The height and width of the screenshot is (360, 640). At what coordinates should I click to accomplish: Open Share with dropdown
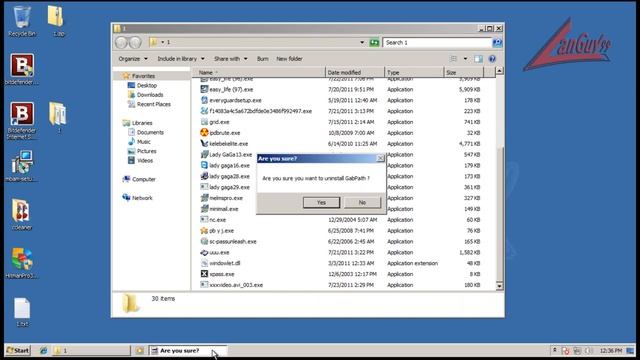(231, 59)
